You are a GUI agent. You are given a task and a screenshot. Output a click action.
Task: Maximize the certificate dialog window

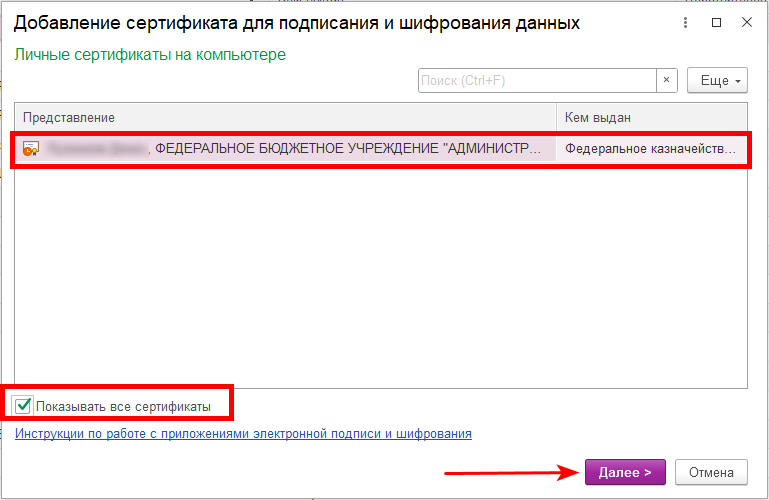(x=714, y=21)
